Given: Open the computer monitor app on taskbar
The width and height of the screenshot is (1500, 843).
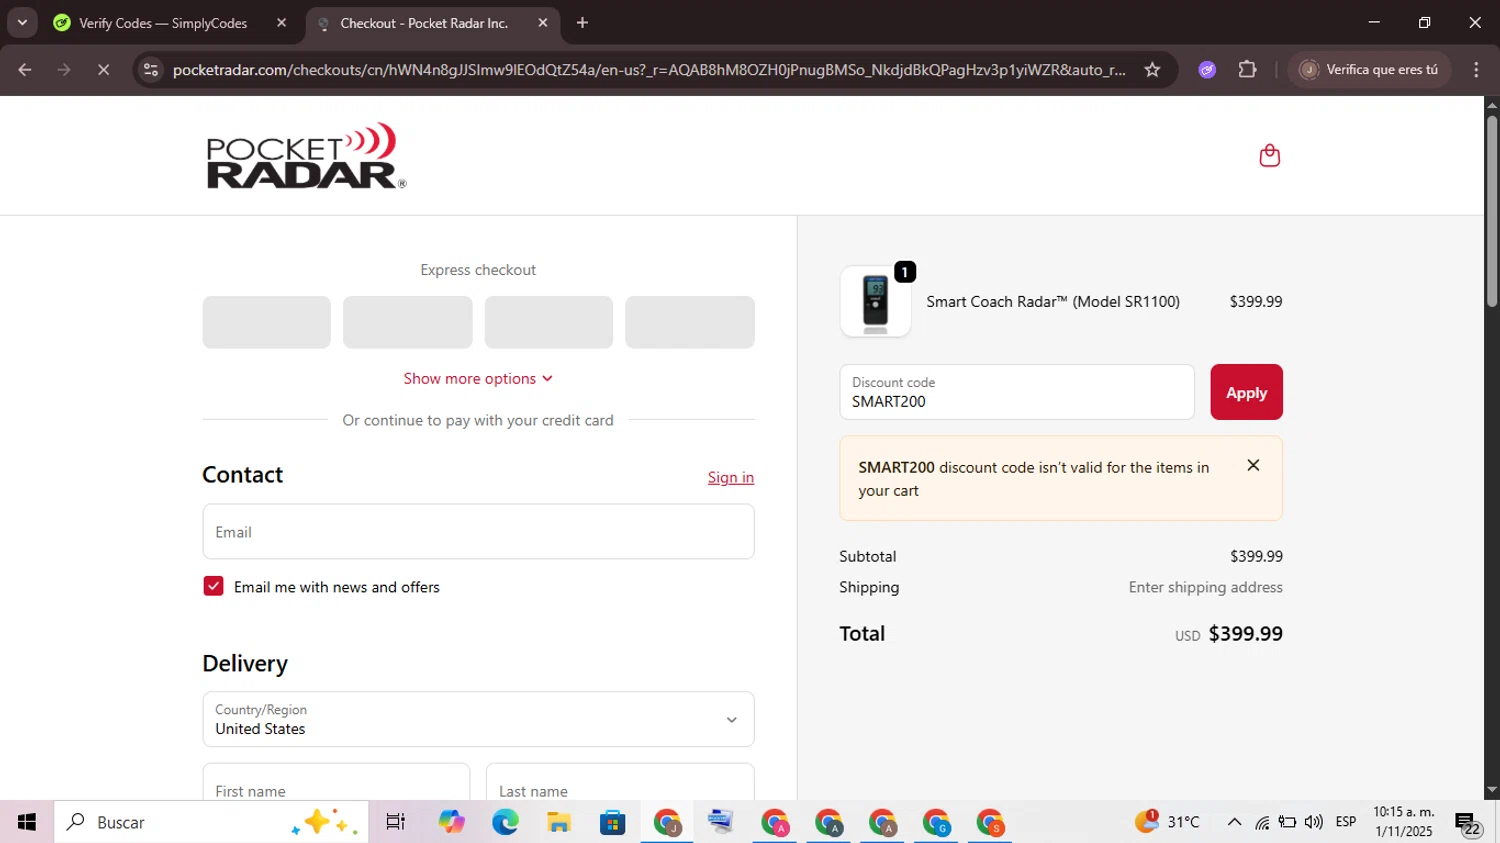Looking at the screenshot, I should [721, 822].
